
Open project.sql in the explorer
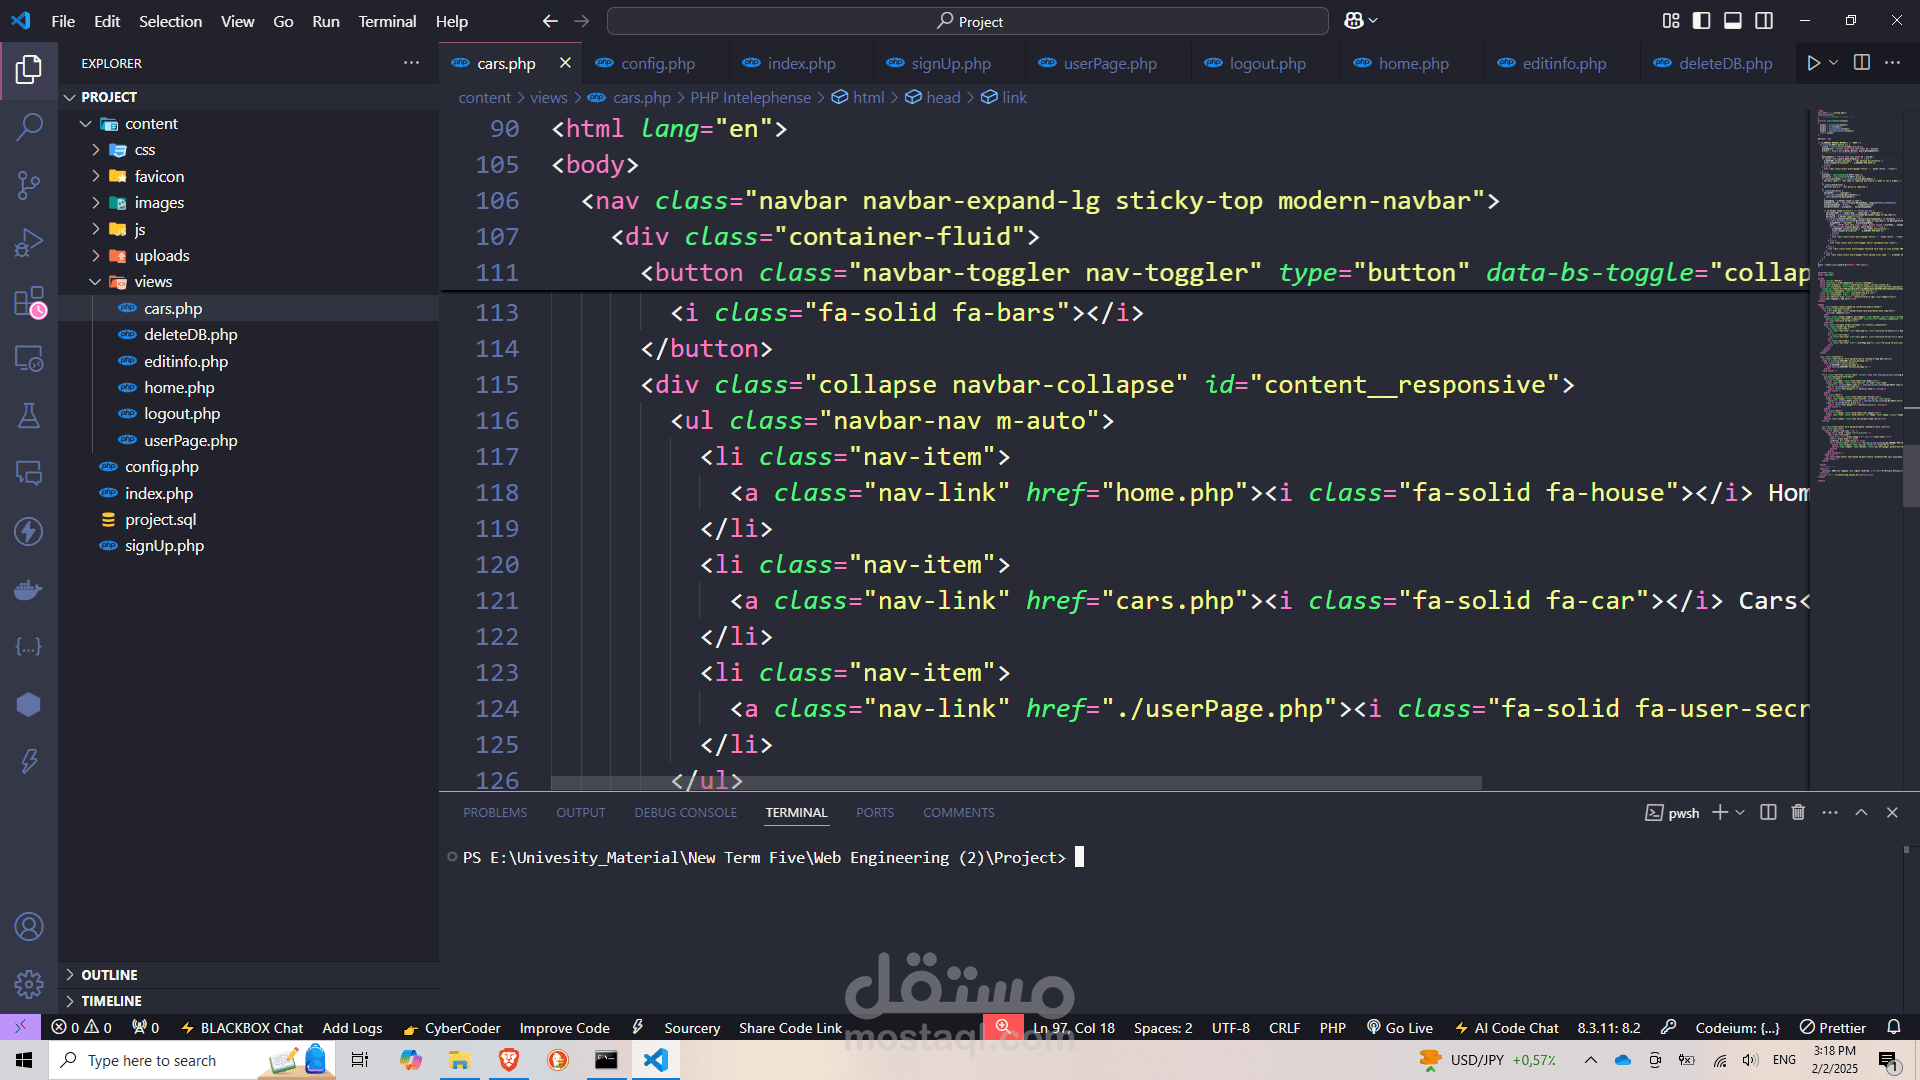[x=160, y=520]
